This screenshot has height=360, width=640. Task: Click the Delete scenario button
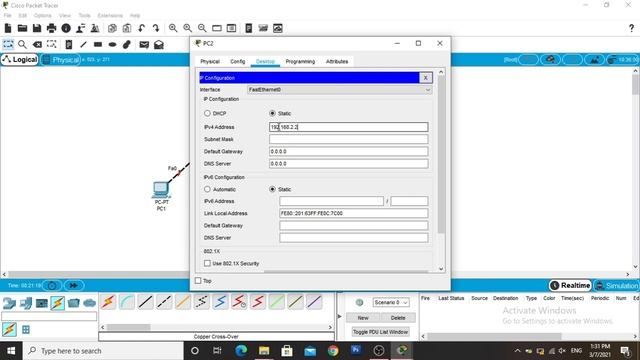(x=398, y=318)
